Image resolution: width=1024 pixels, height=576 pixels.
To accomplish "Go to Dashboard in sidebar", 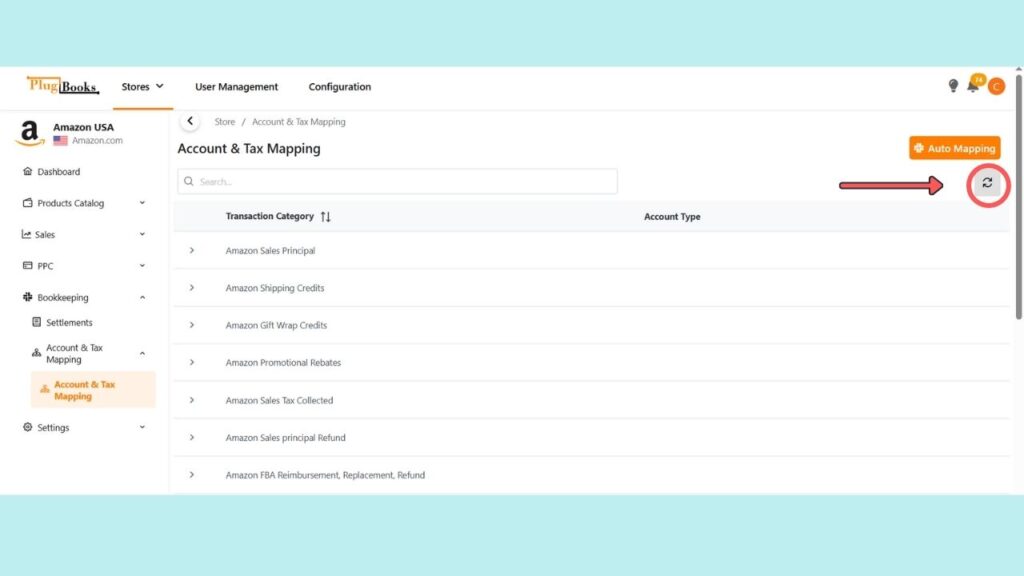I will coord(59,172).
